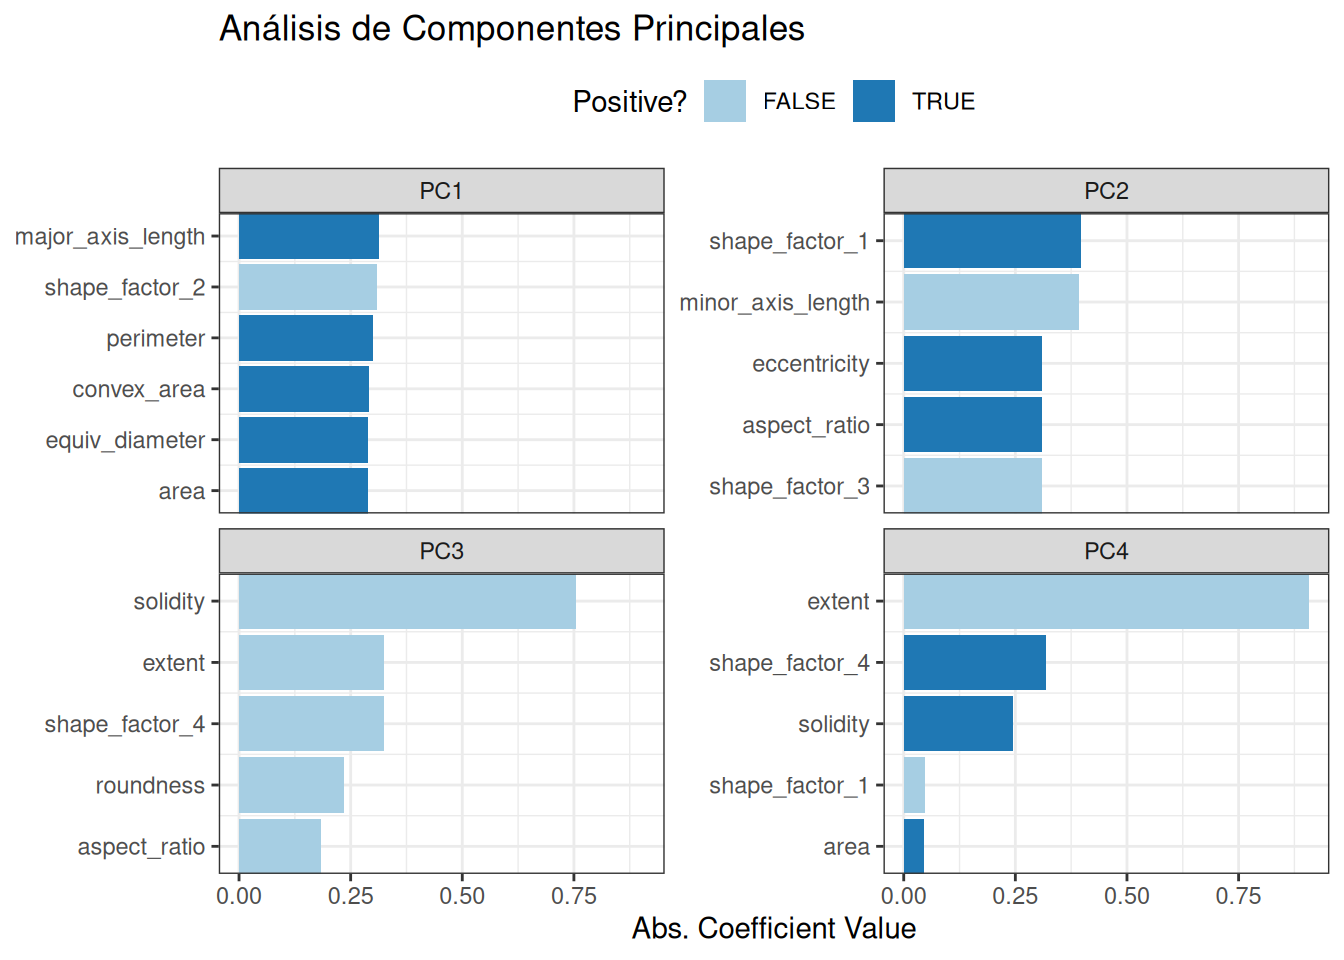Viewport: 1344px width, 960px height.
Task: Select the PC1 facet header
Action: pos(441,191)
